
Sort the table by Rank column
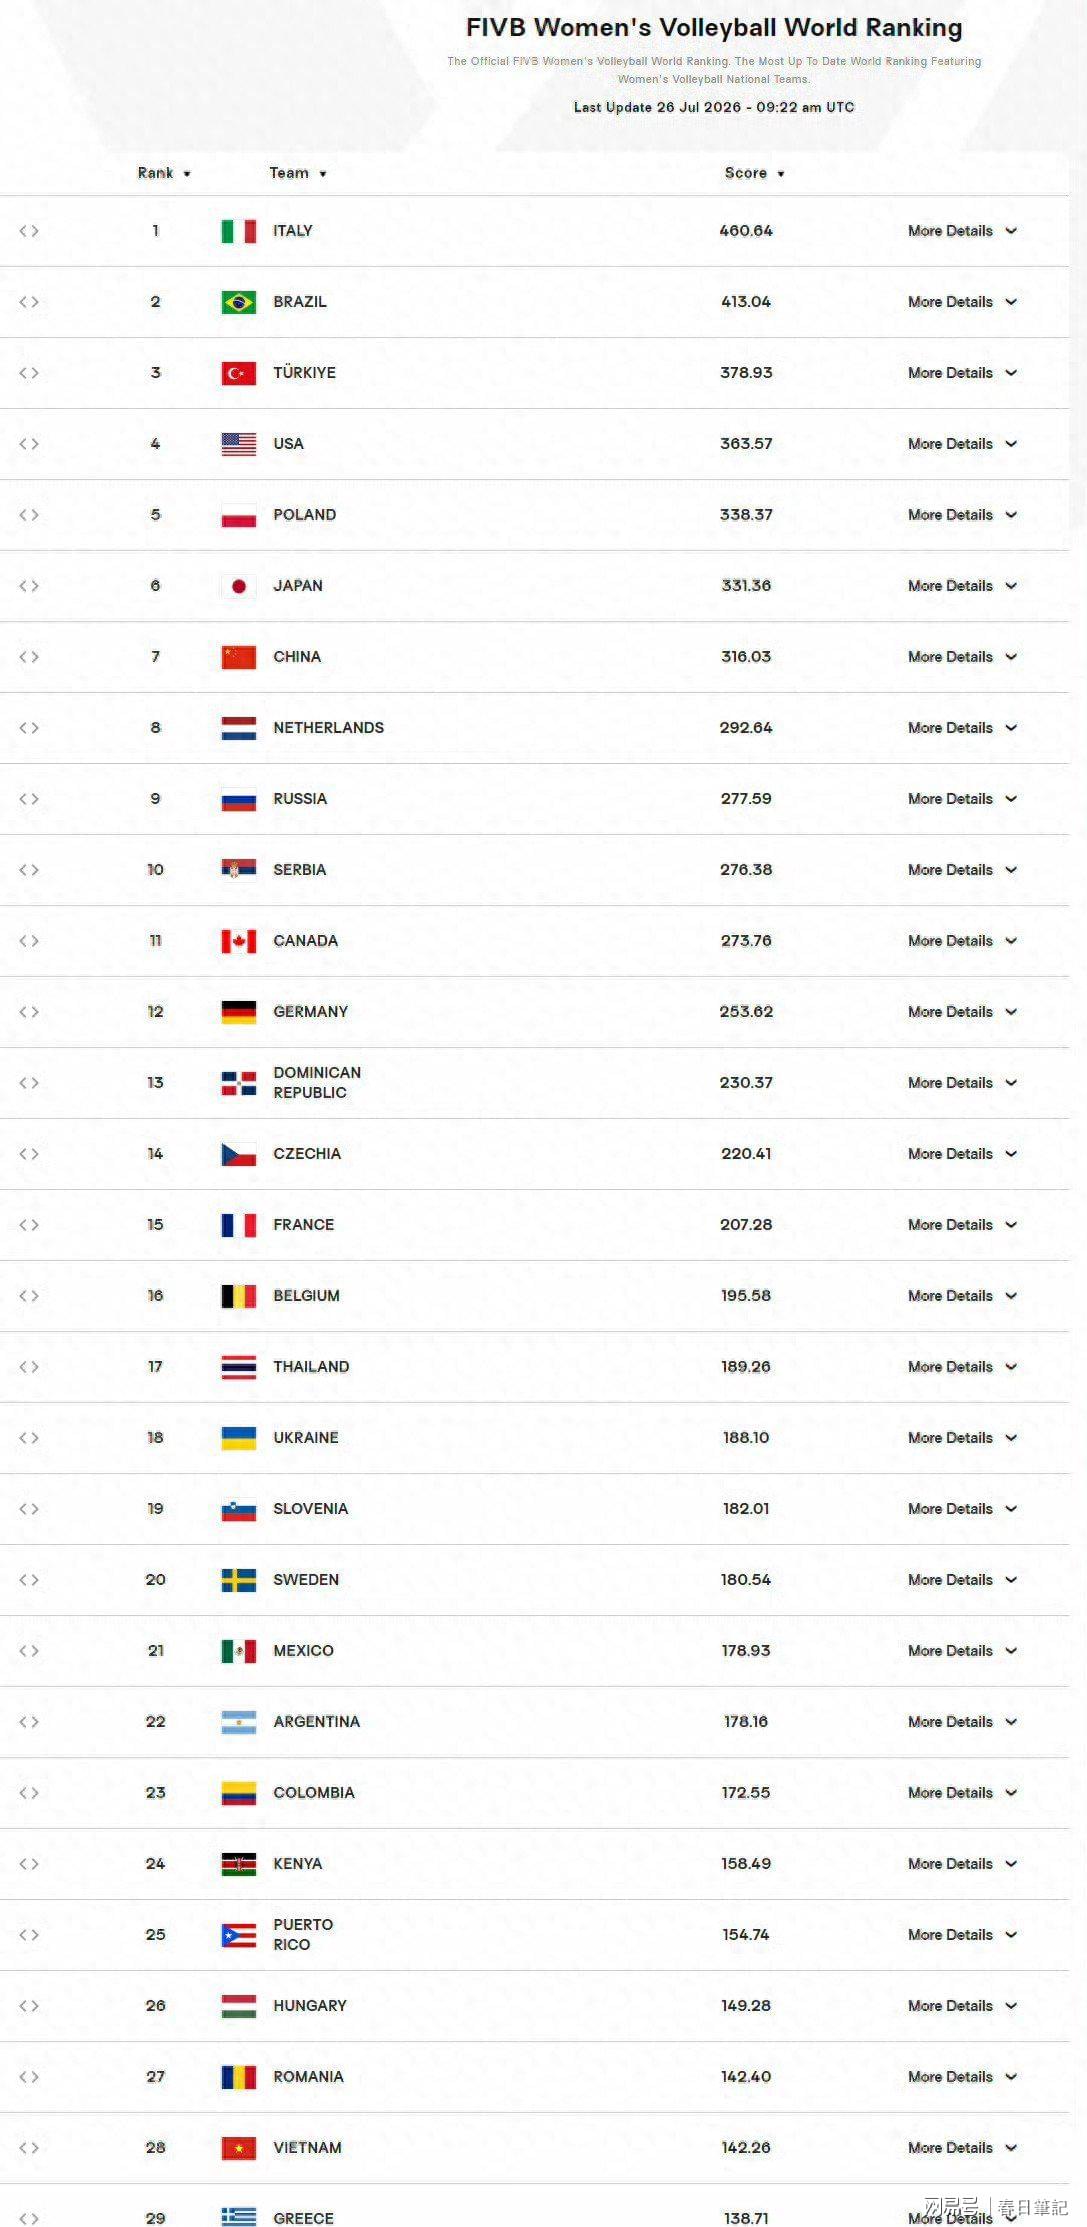[164, 173]
